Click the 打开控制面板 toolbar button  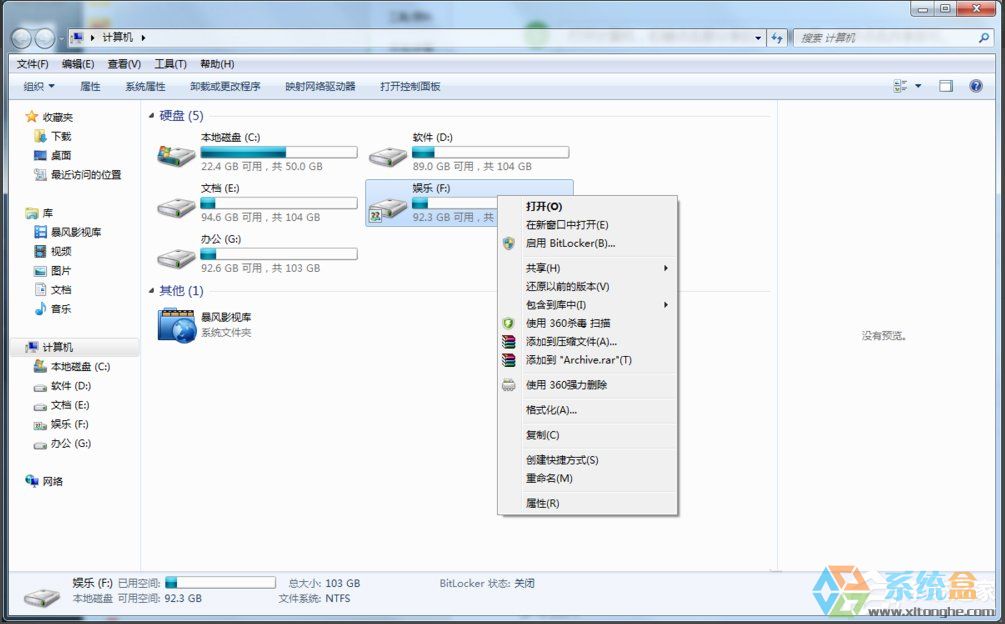[410, 86]
